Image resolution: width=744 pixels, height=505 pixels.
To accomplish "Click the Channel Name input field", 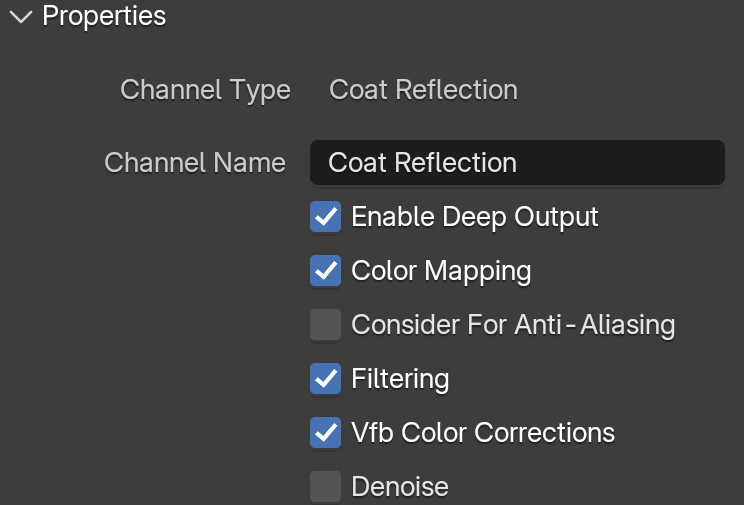I will pos(517,162).
